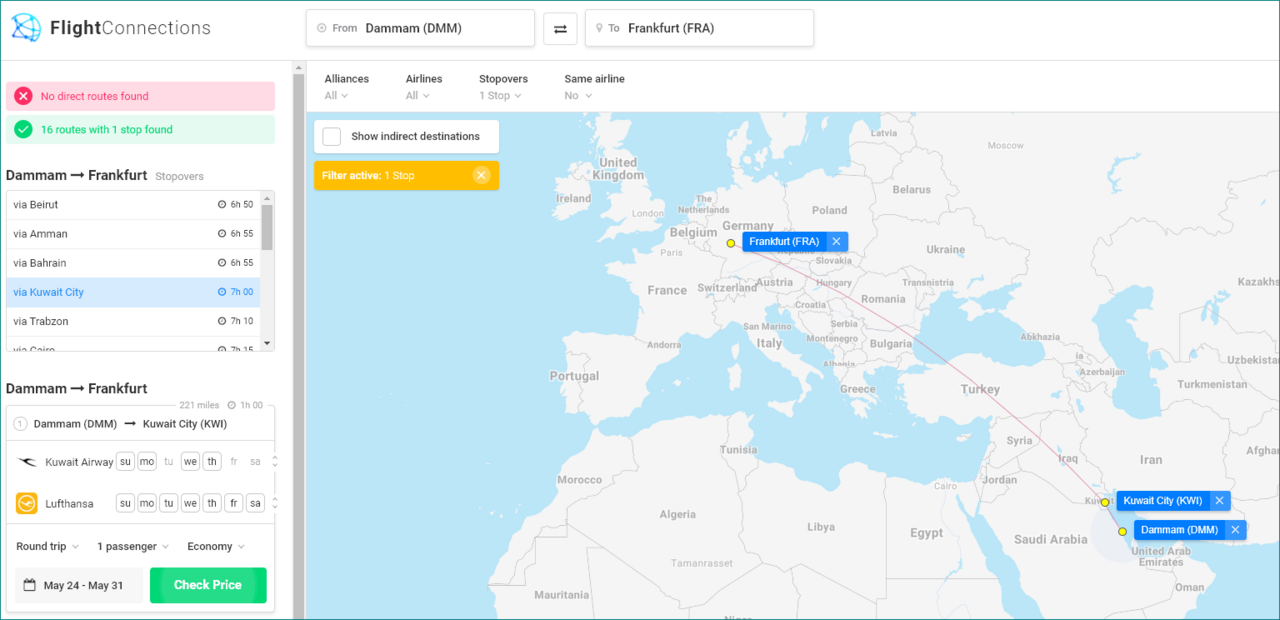Image resolution: width=1280 pixels, height=620 pixels.
Task: Click the Dammam yellow map dot
Action: tap(1122, 531)
